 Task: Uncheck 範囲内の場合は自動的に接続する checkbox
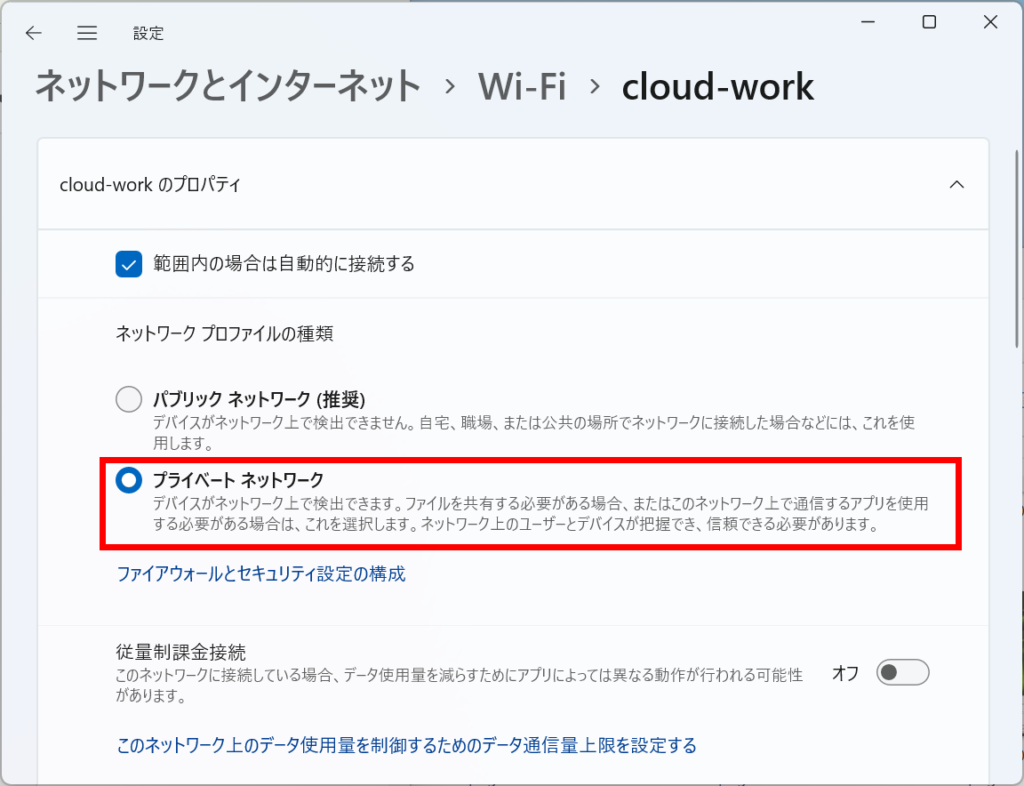128,264
